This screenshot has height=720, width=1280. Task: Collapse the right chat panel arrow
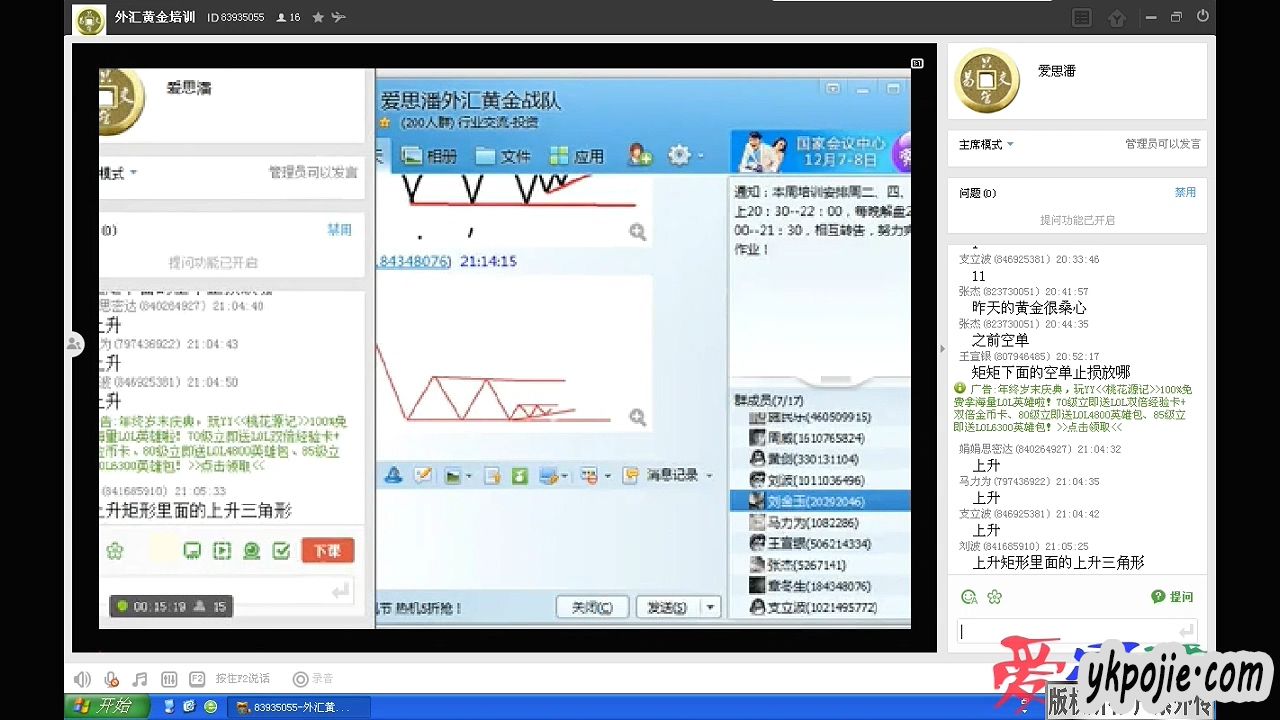(941, 349)
